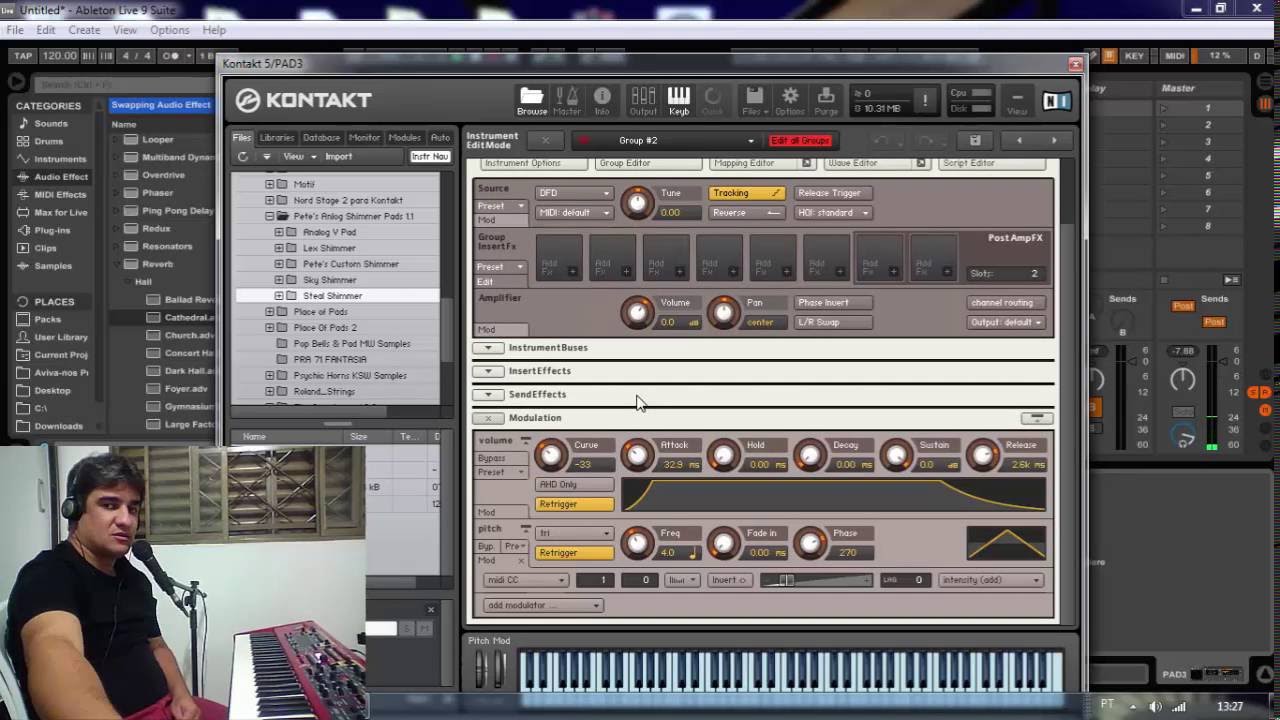Open Max for Live category
1280x720 pixels.
(x=61, y=212)
